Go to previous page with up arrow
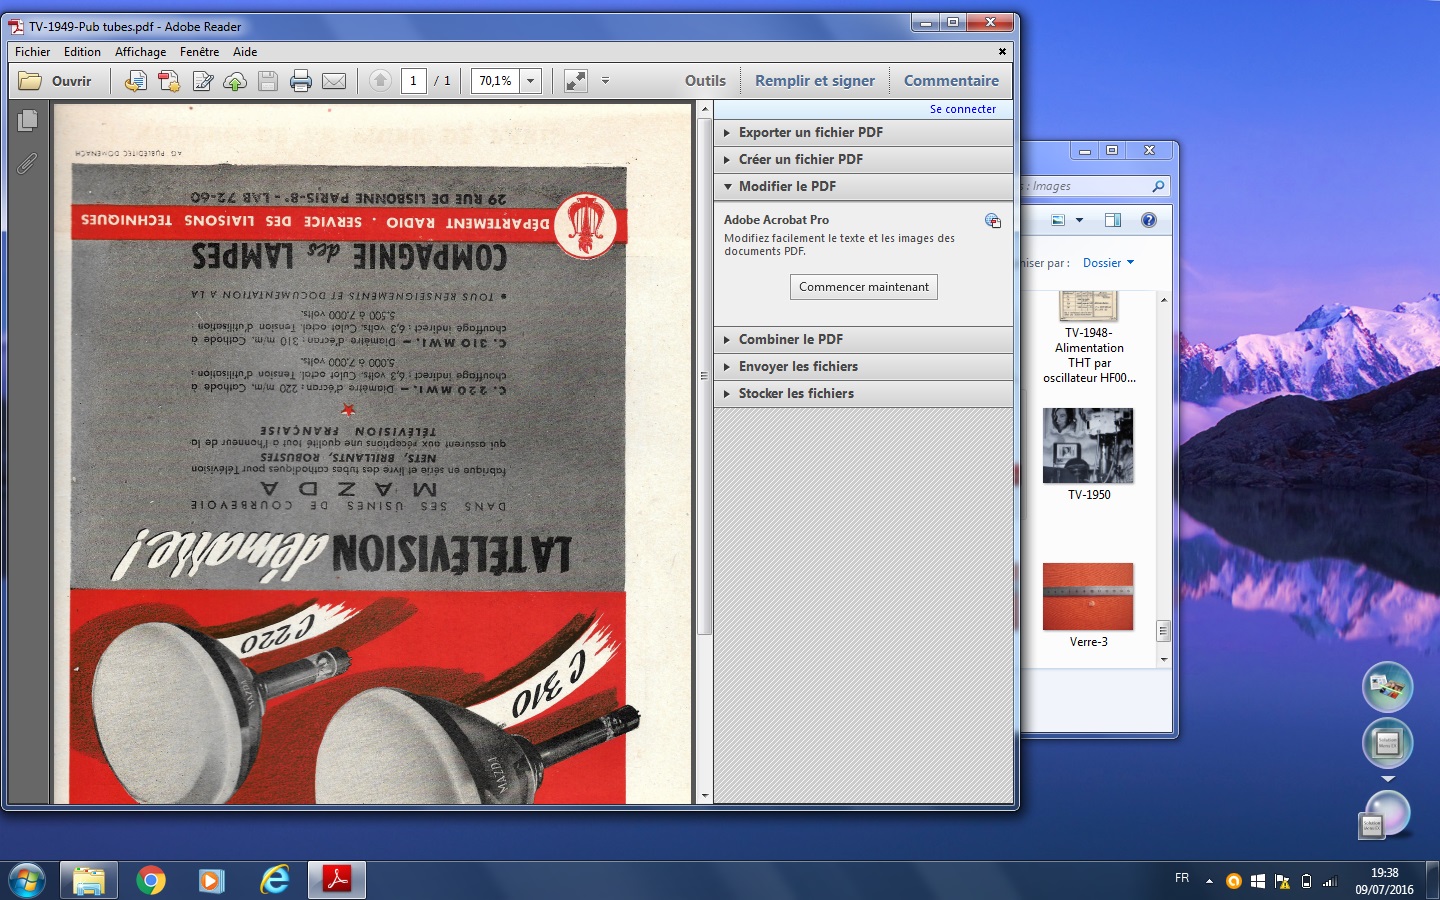The height and width of the screenshot is (900, 1440). pos(380,81)
